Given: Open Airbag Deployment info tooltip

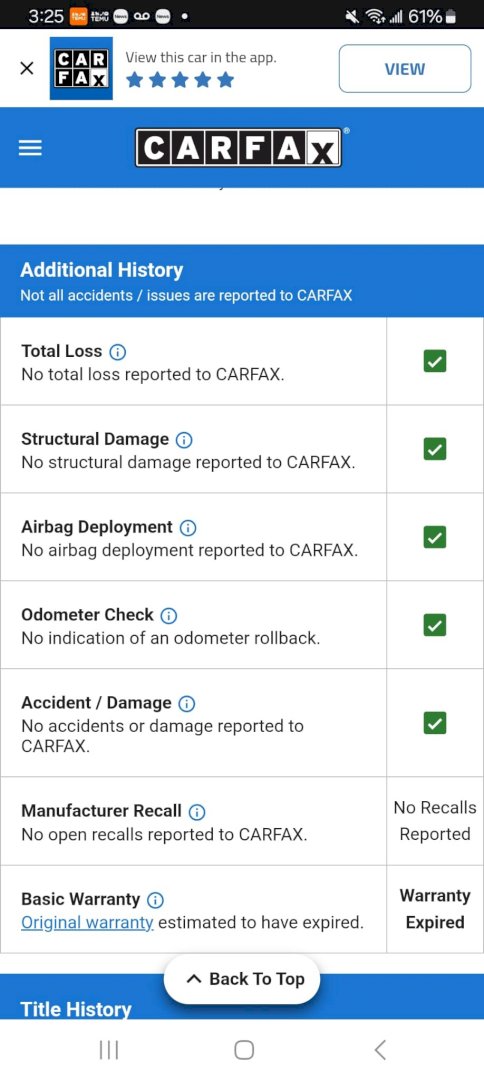Looking at the screenshot, I should pyautogui.click(x=188, y=528).
